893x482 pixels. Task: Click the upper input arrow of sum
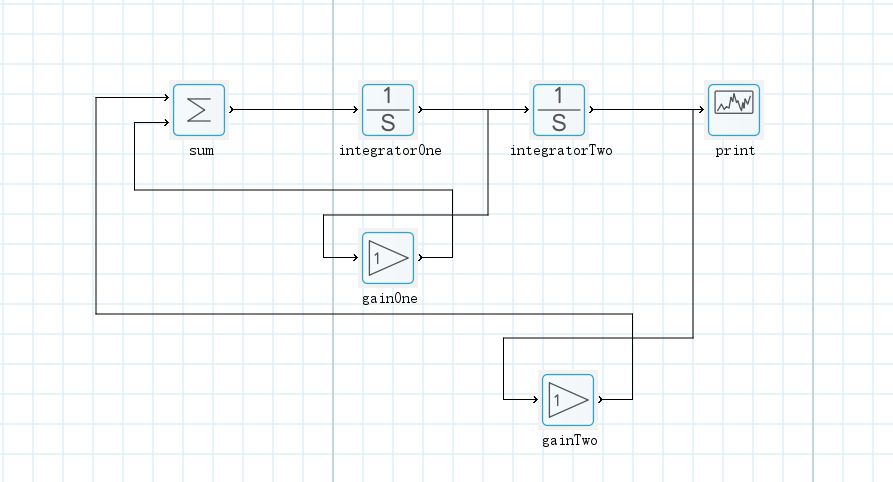[166, 98]
